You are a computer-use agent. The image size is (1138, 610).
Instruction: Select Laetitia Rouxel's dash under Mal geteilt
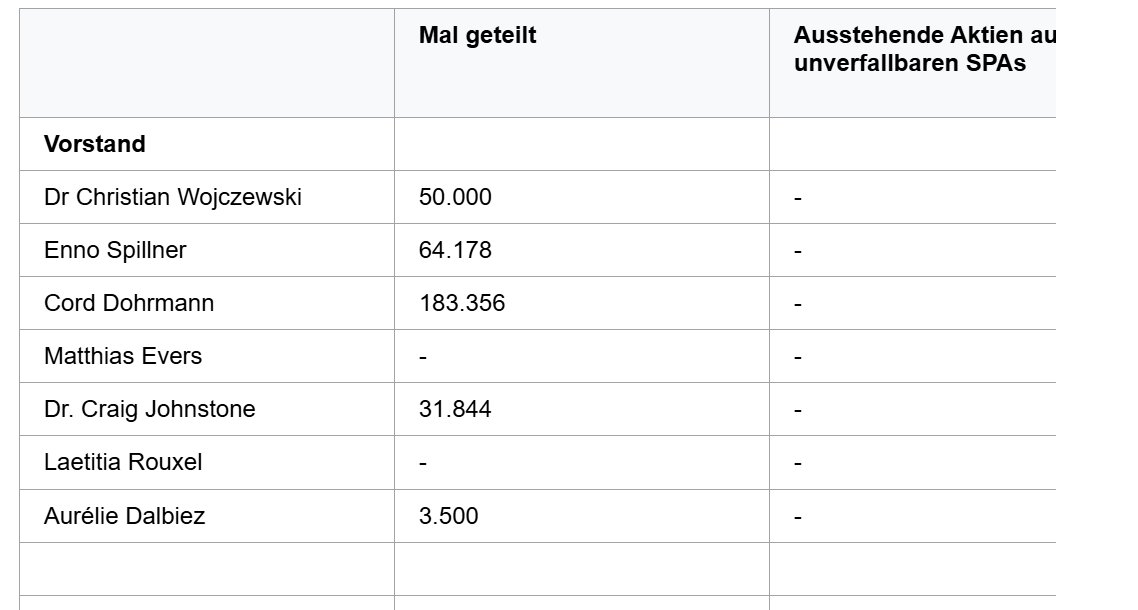click(423, 463)
